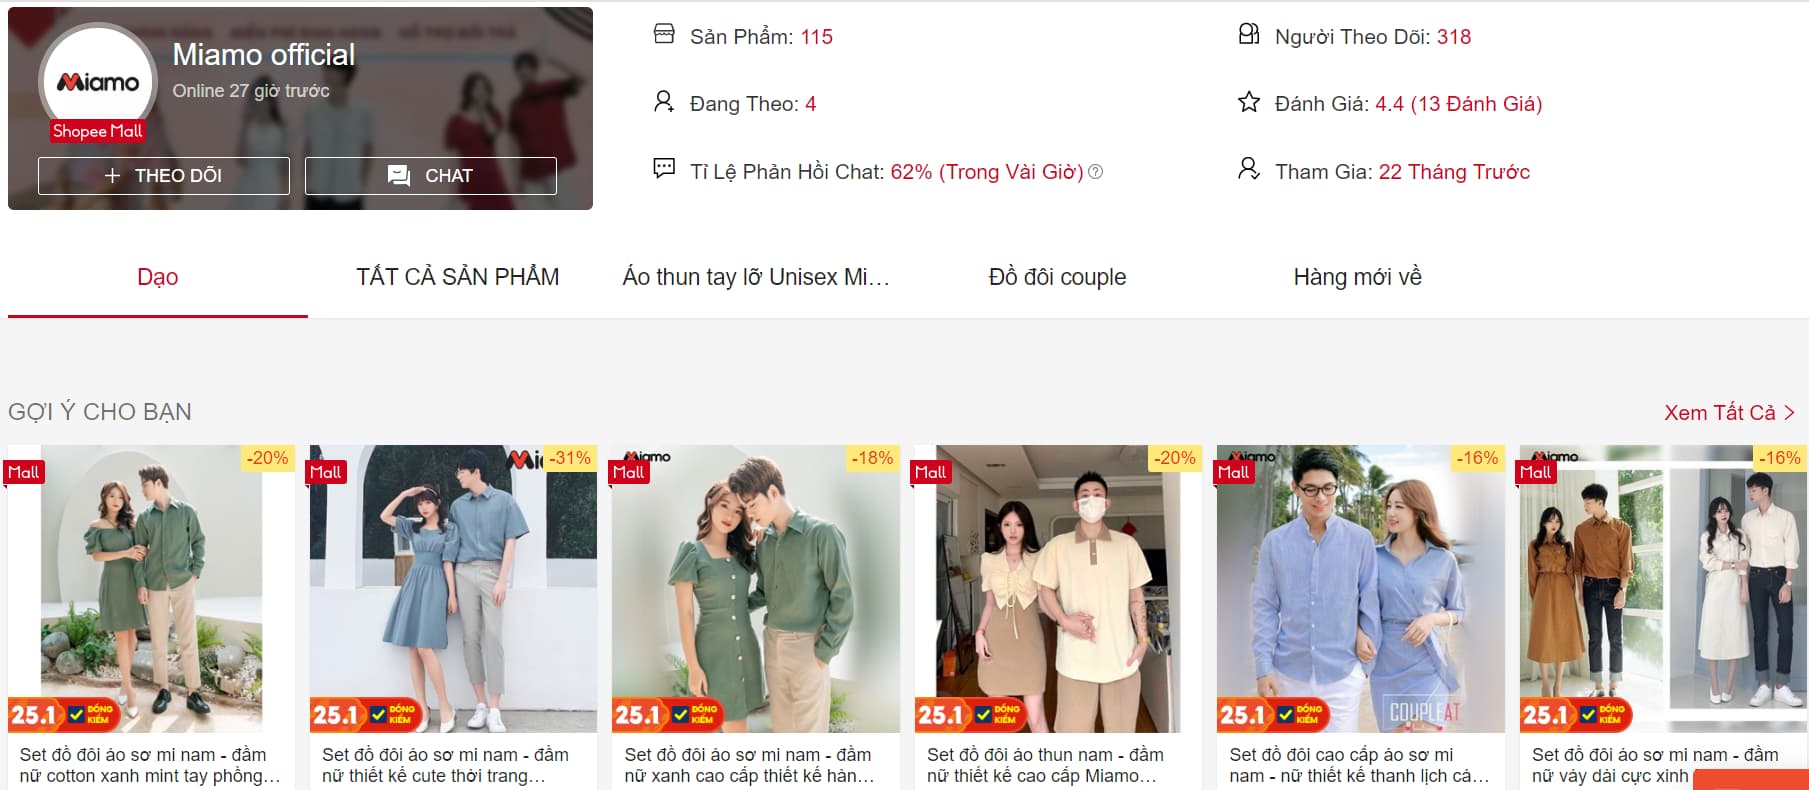Open the 4.4 rating reviews link
Viewport: 1809px width, 790px height.
click(x=1458, y=104)
